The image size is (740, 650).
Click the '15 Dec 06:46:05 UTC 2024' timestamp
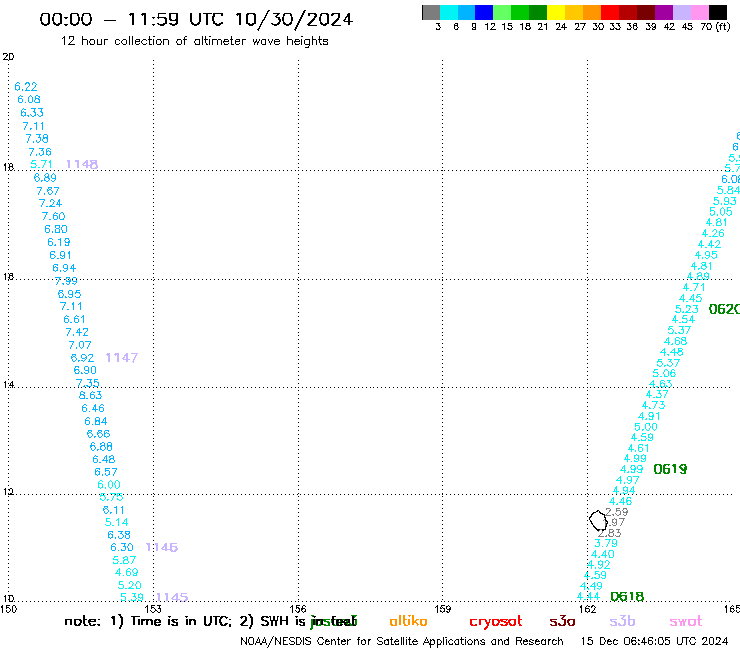(x=655, y=642)
